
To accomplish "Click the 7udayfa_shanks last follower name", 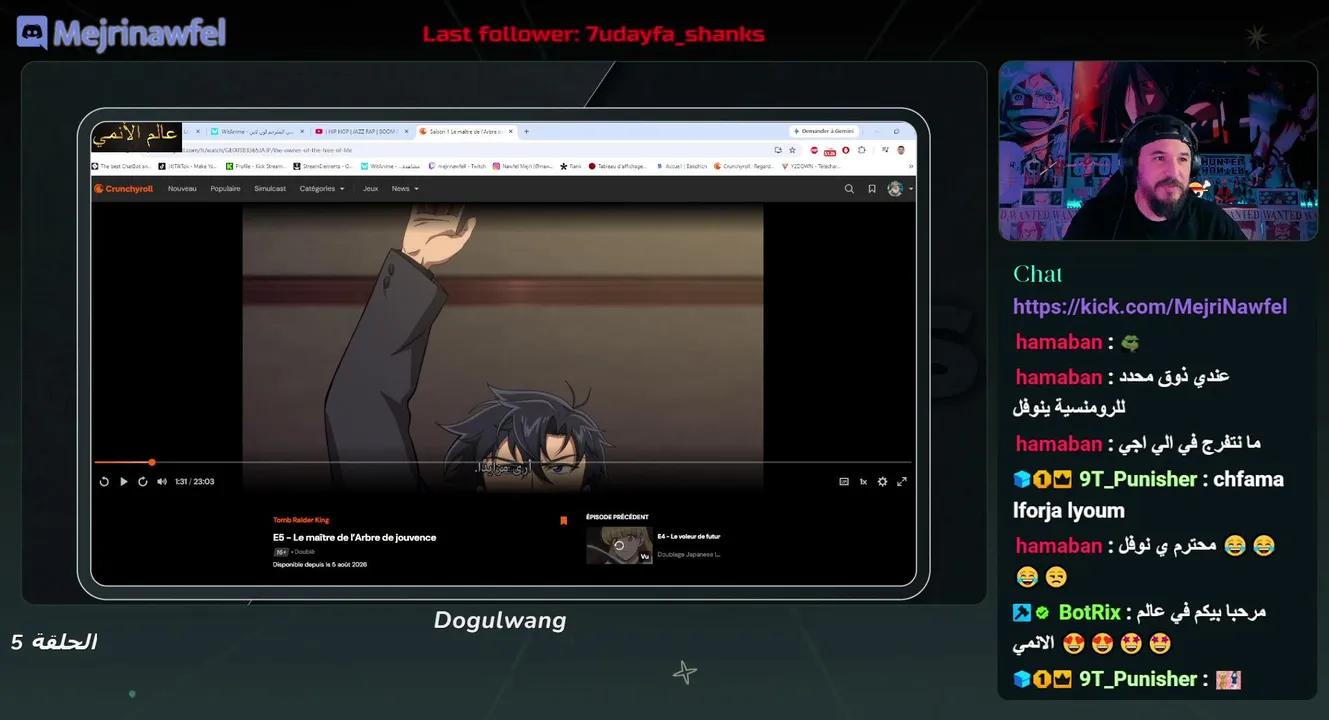I will click(x=676, y=34).
